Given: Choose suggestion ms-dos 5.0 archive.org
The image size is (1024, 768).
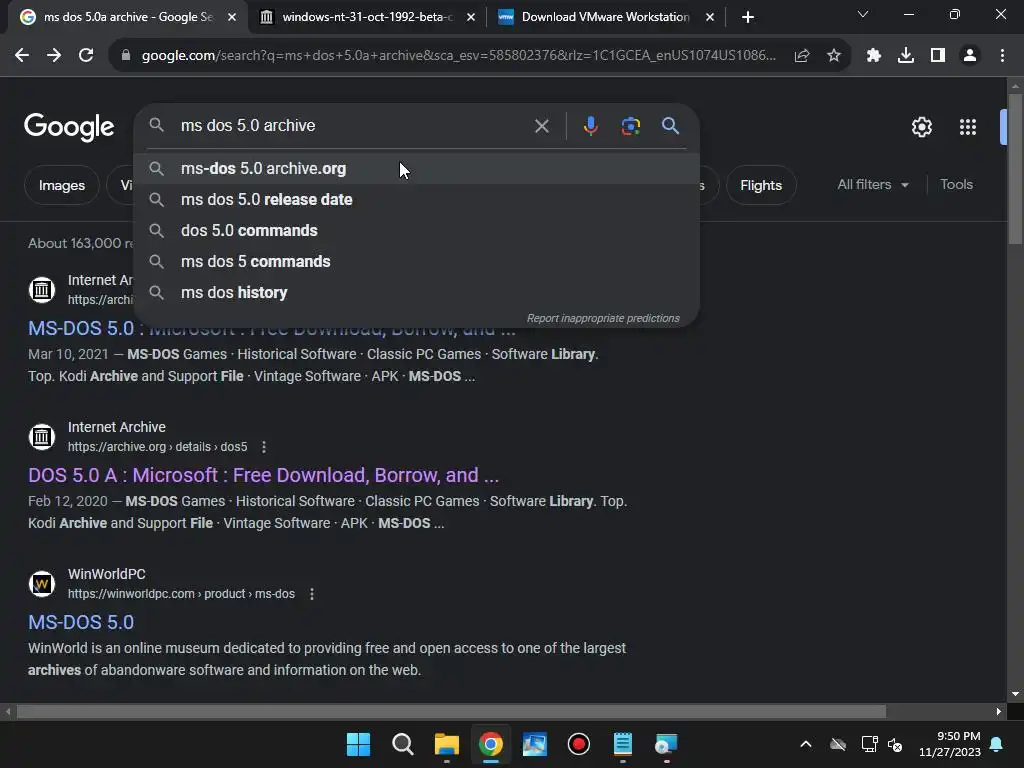Looking at the screenshot, I should pyautogui.click(x=416, y=168).
